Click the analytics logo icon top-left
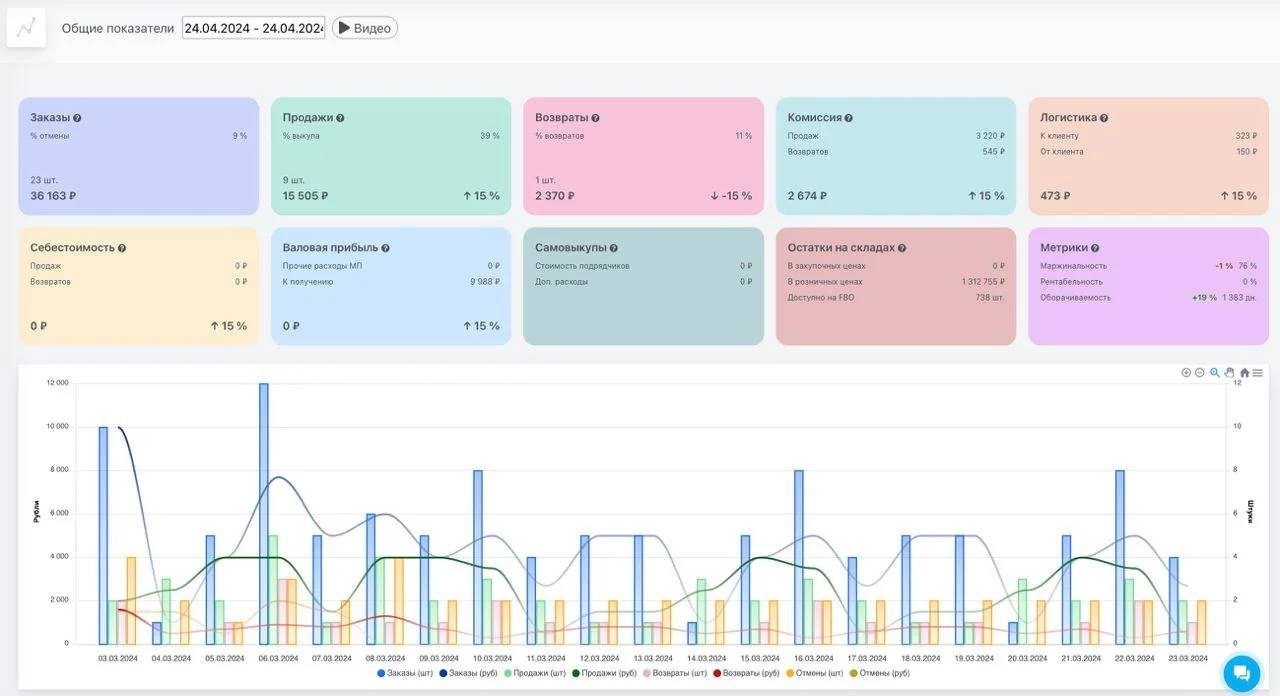Image resolution: width=1280 pixels, height=696 pixels. (x=27, y=28)
